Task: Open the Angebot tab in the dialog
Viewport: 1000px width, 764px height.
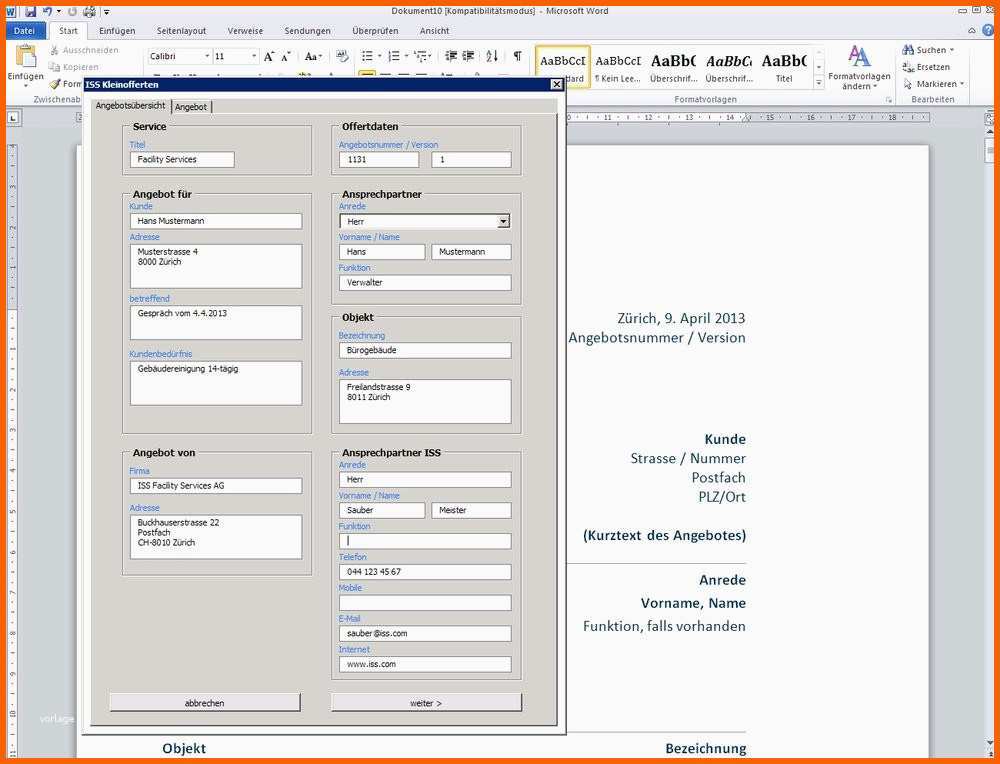Action: coord(191,107)
